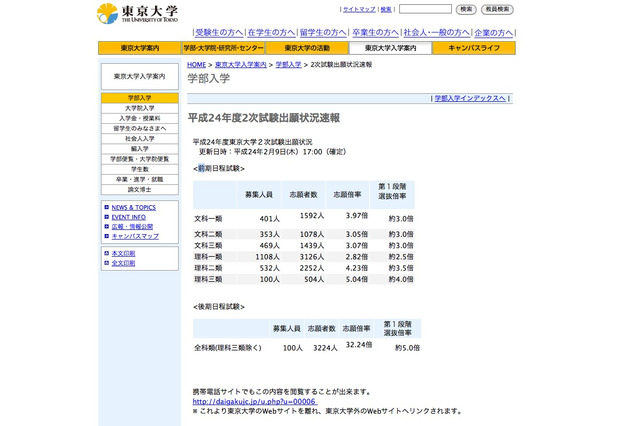Select 編入学 in the sidebar menu
Screen dimensions: 640x426
click(140, 149)
